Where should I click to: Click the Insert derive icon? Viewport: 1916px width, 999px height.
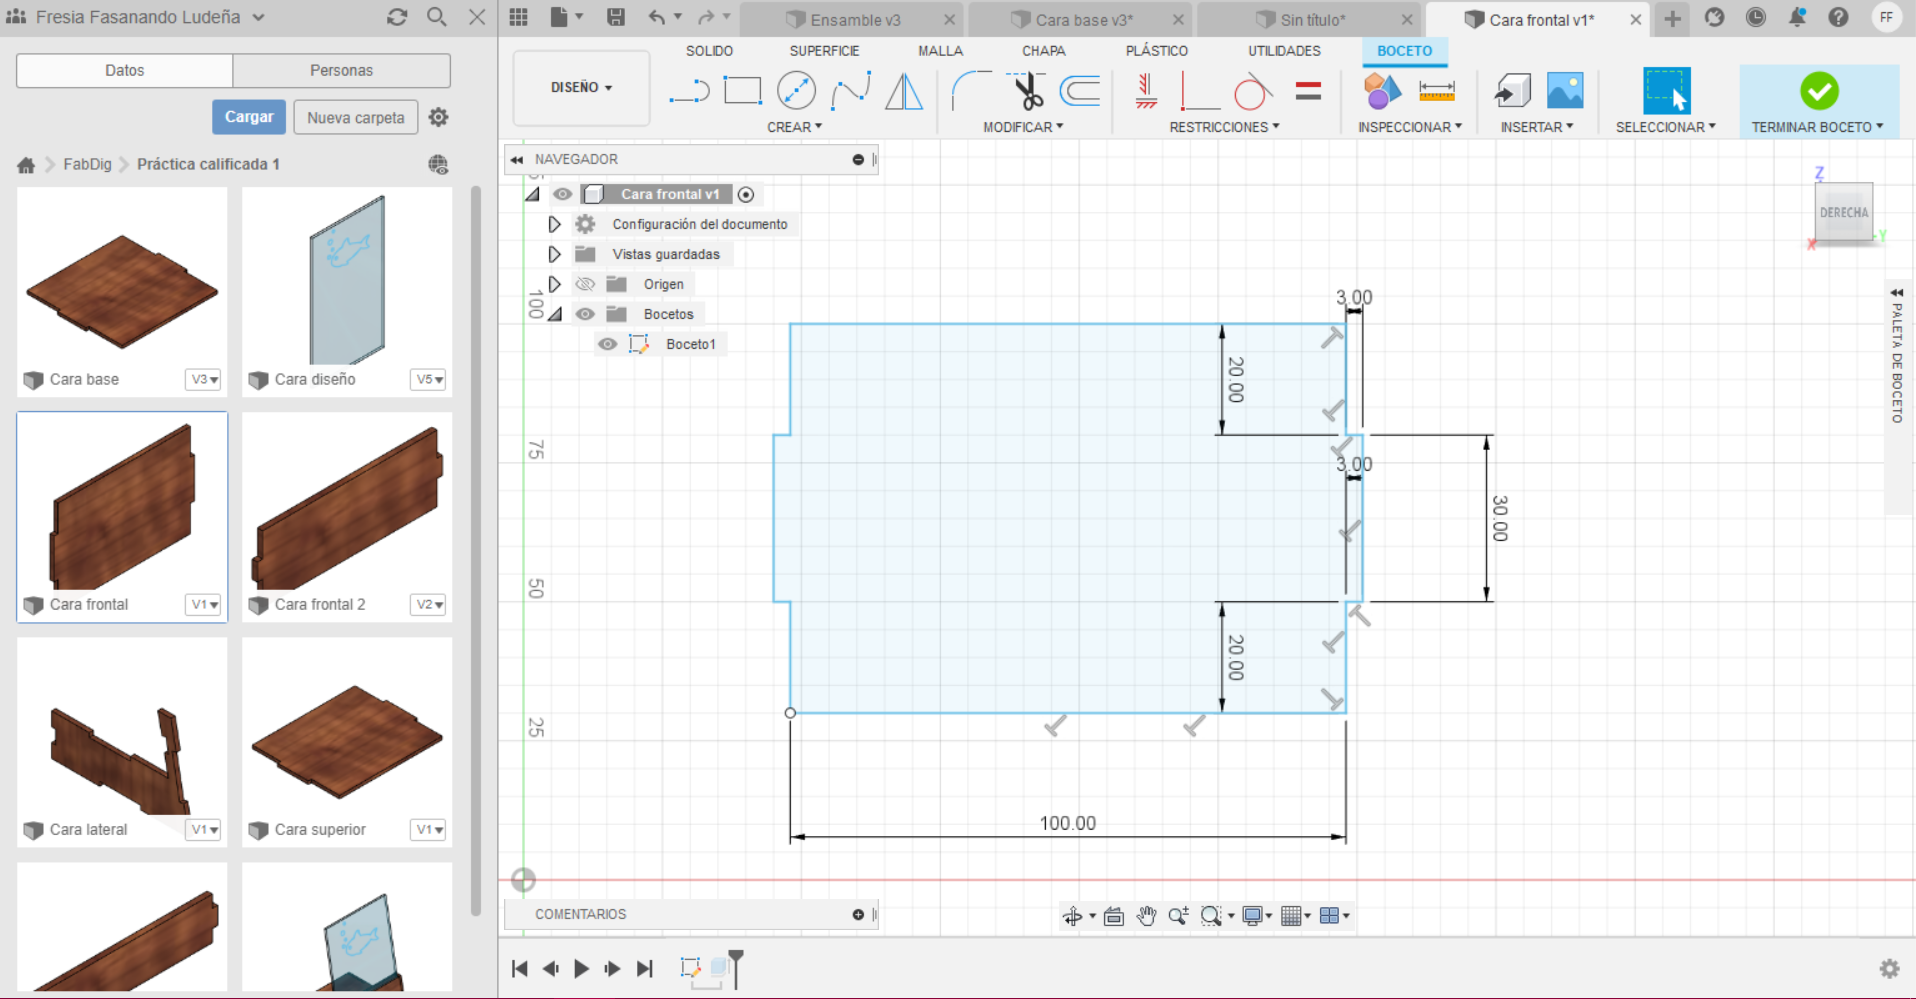[x=1512, y=91]
